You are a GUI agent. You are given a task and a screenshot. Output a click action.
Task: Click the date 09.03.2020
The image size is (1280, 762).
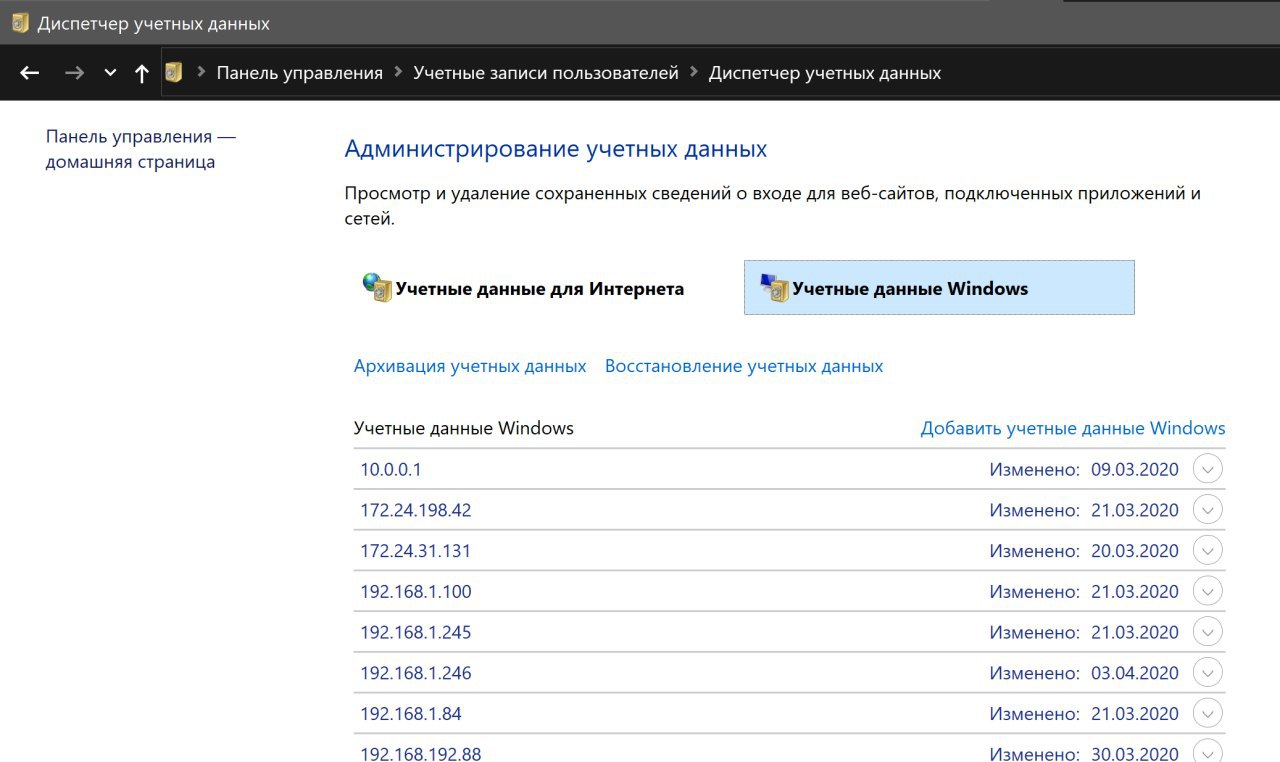click(1135, 469)
